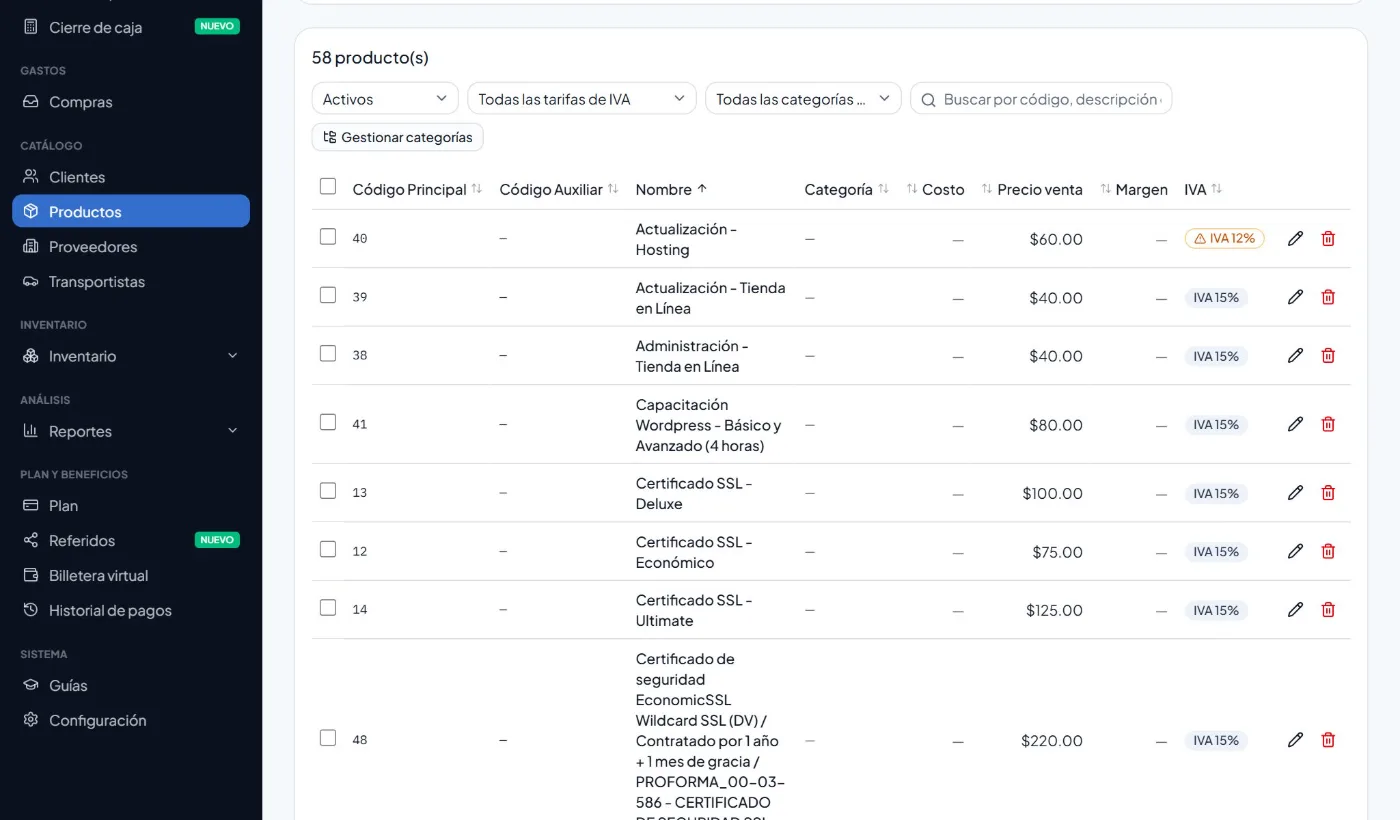
Task: Go to Proveedores in the sidebar
Action: coord(131,247)
